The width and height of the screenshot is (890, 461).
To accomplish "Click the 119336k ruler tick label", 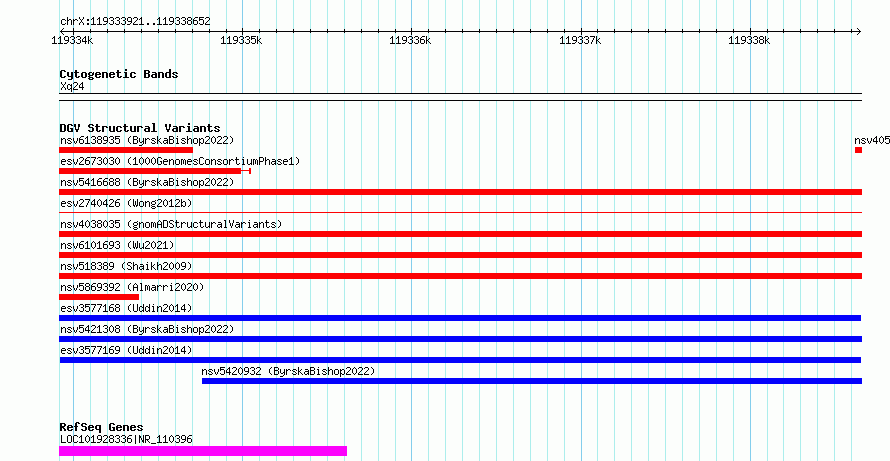I will tap(410, 40).
